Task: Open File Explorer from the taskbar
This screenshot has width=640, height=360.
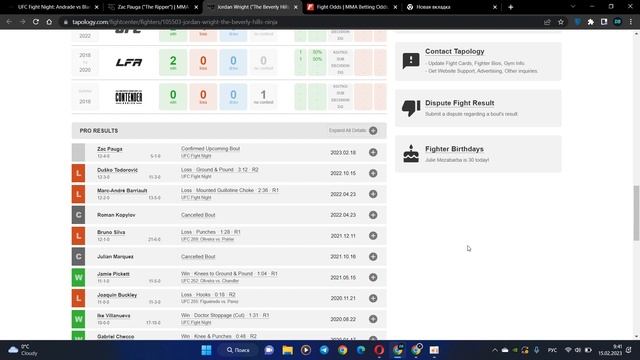Action: (x=287, y=350)
